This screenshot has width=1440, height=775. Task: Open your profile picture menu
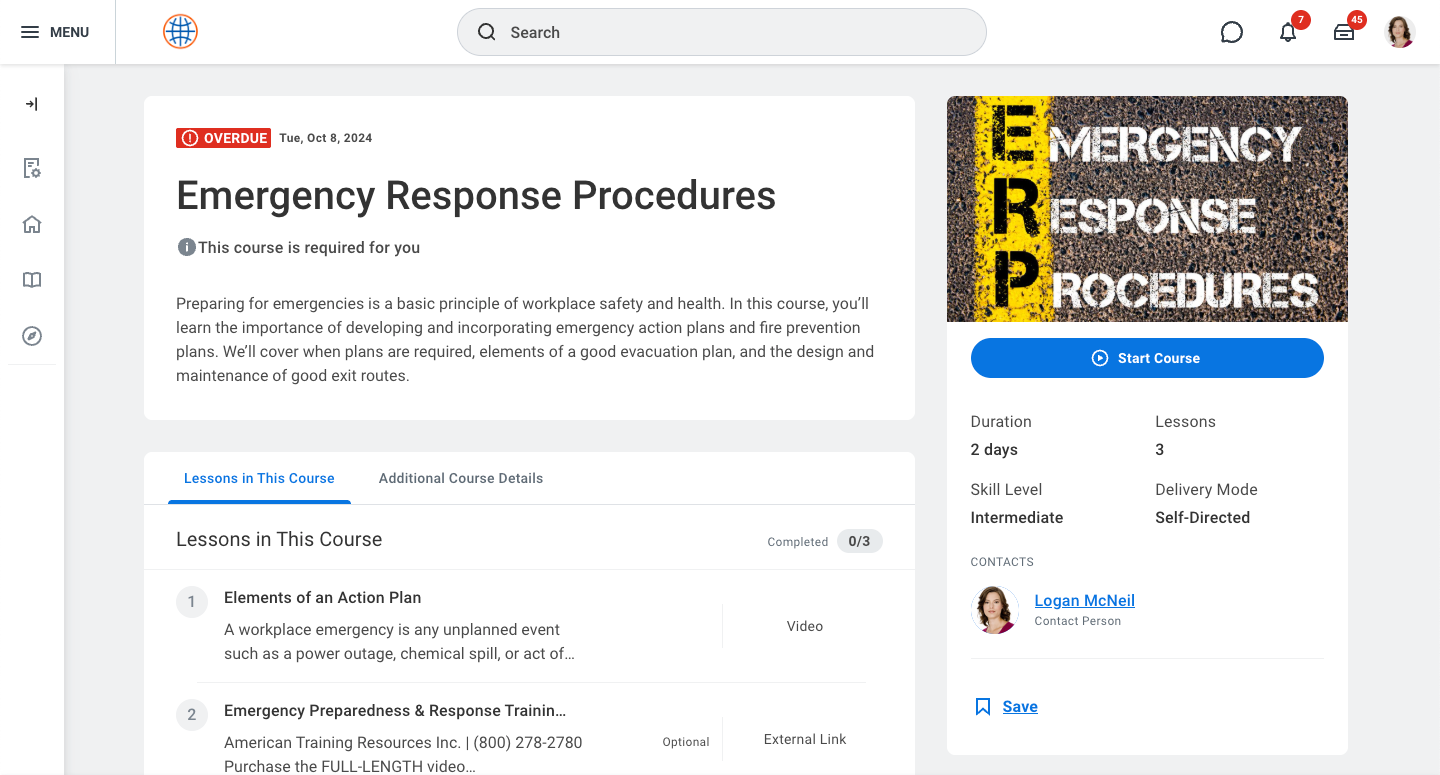pos(1400,31)
